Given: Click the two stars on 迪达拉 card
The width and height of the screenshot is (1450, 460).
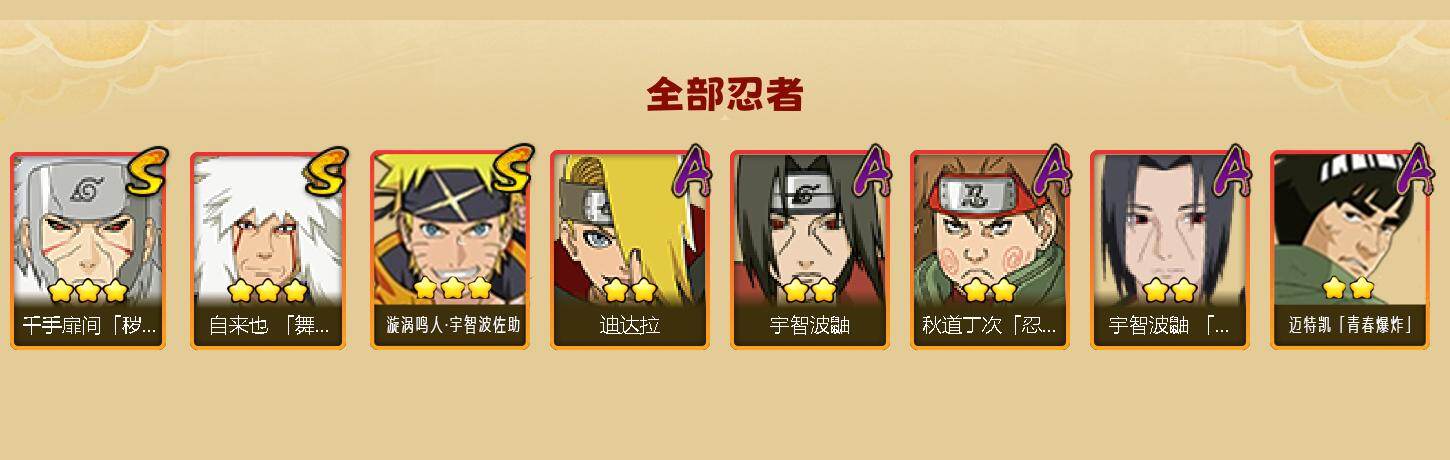Looking at the screenshot, I should [630, 291].
